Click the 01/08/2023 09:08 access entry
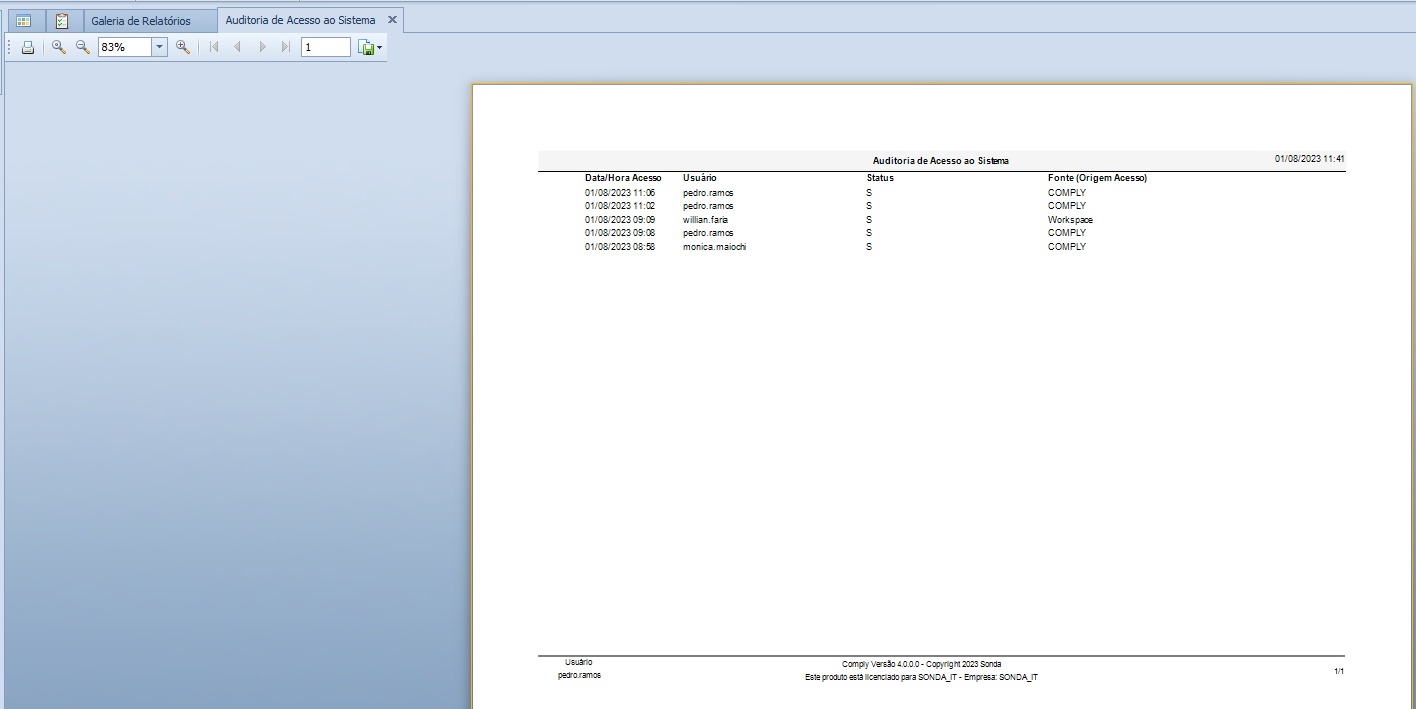This screenshot has height=709, width=1416. [x=620, y=233]
